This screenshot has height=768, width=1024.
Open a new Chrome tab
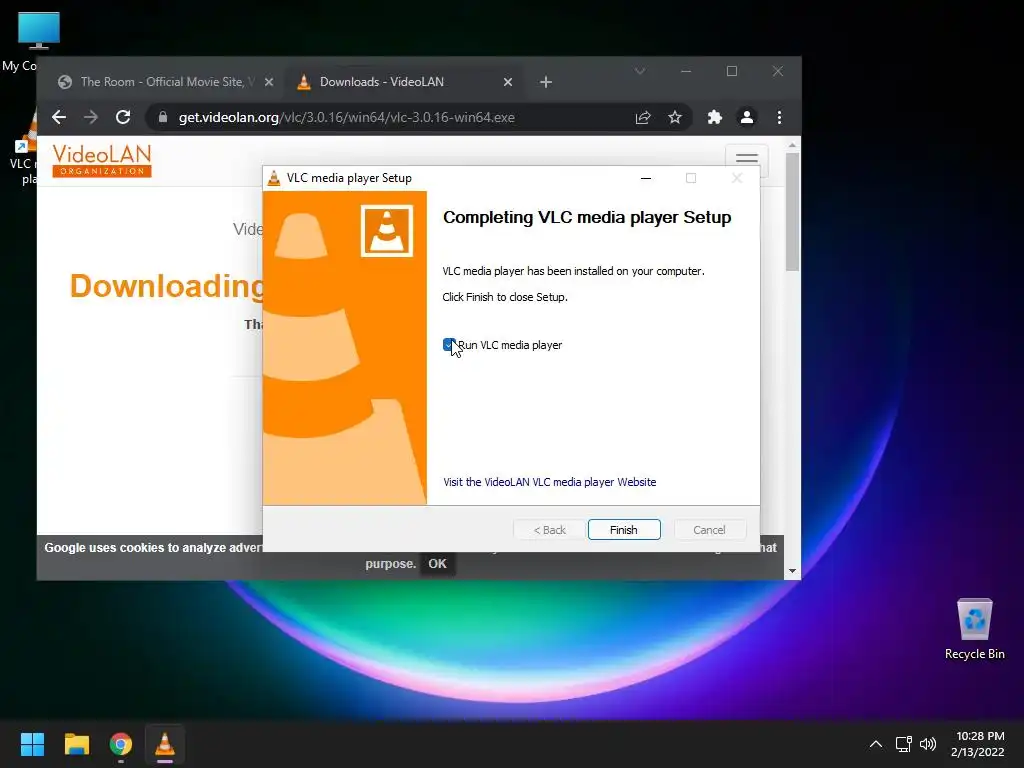[x=546, y=82]
